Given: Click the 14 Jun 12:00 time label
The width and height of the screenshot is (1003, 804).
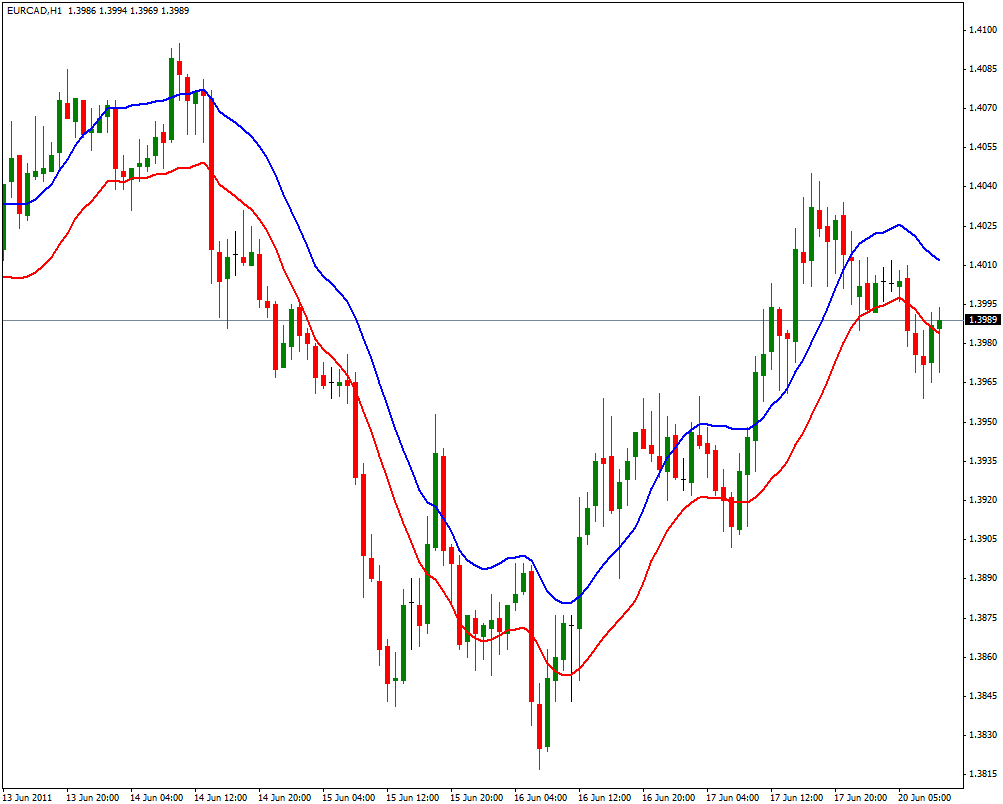Looking at the screenshot, I should tap(221, 798).
